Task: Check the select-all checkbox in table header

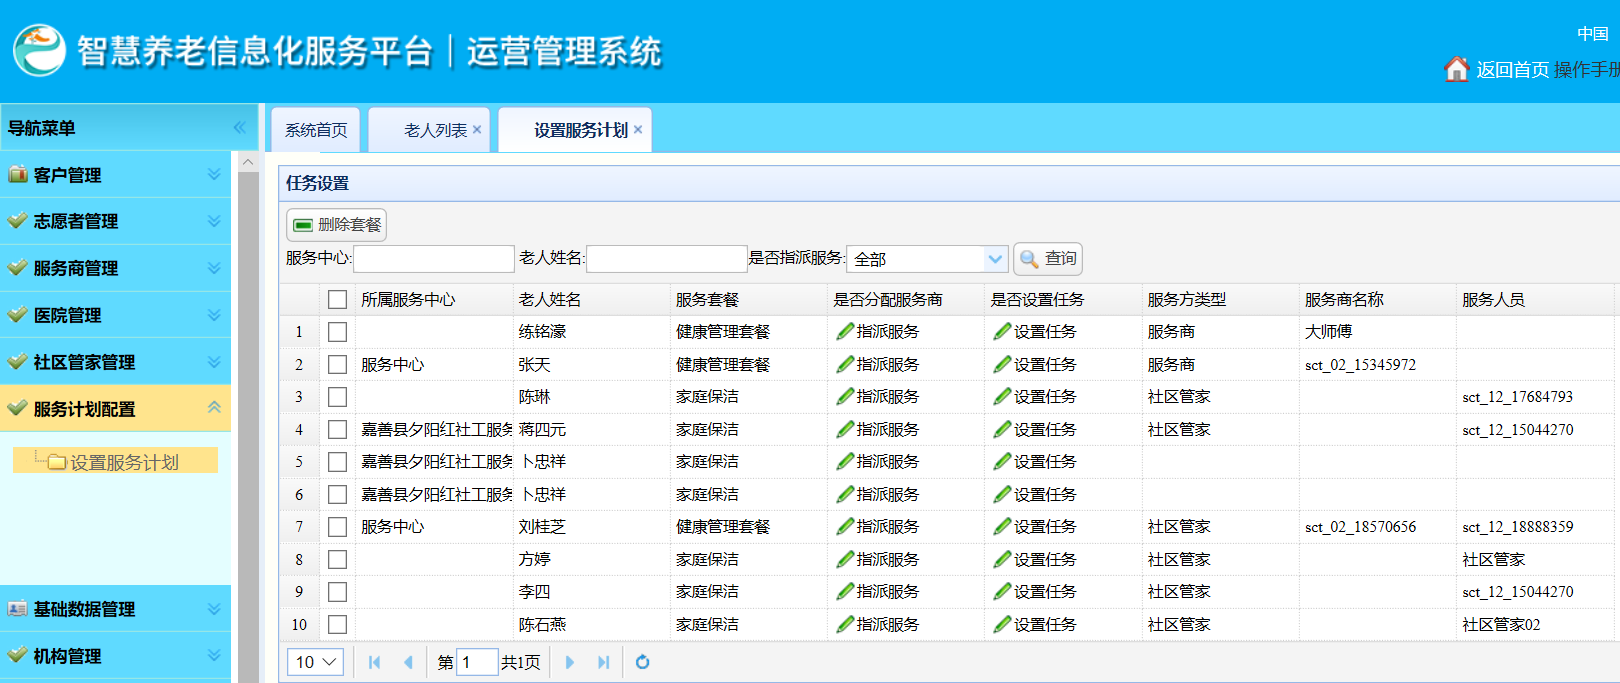Action: click(337, 300)
